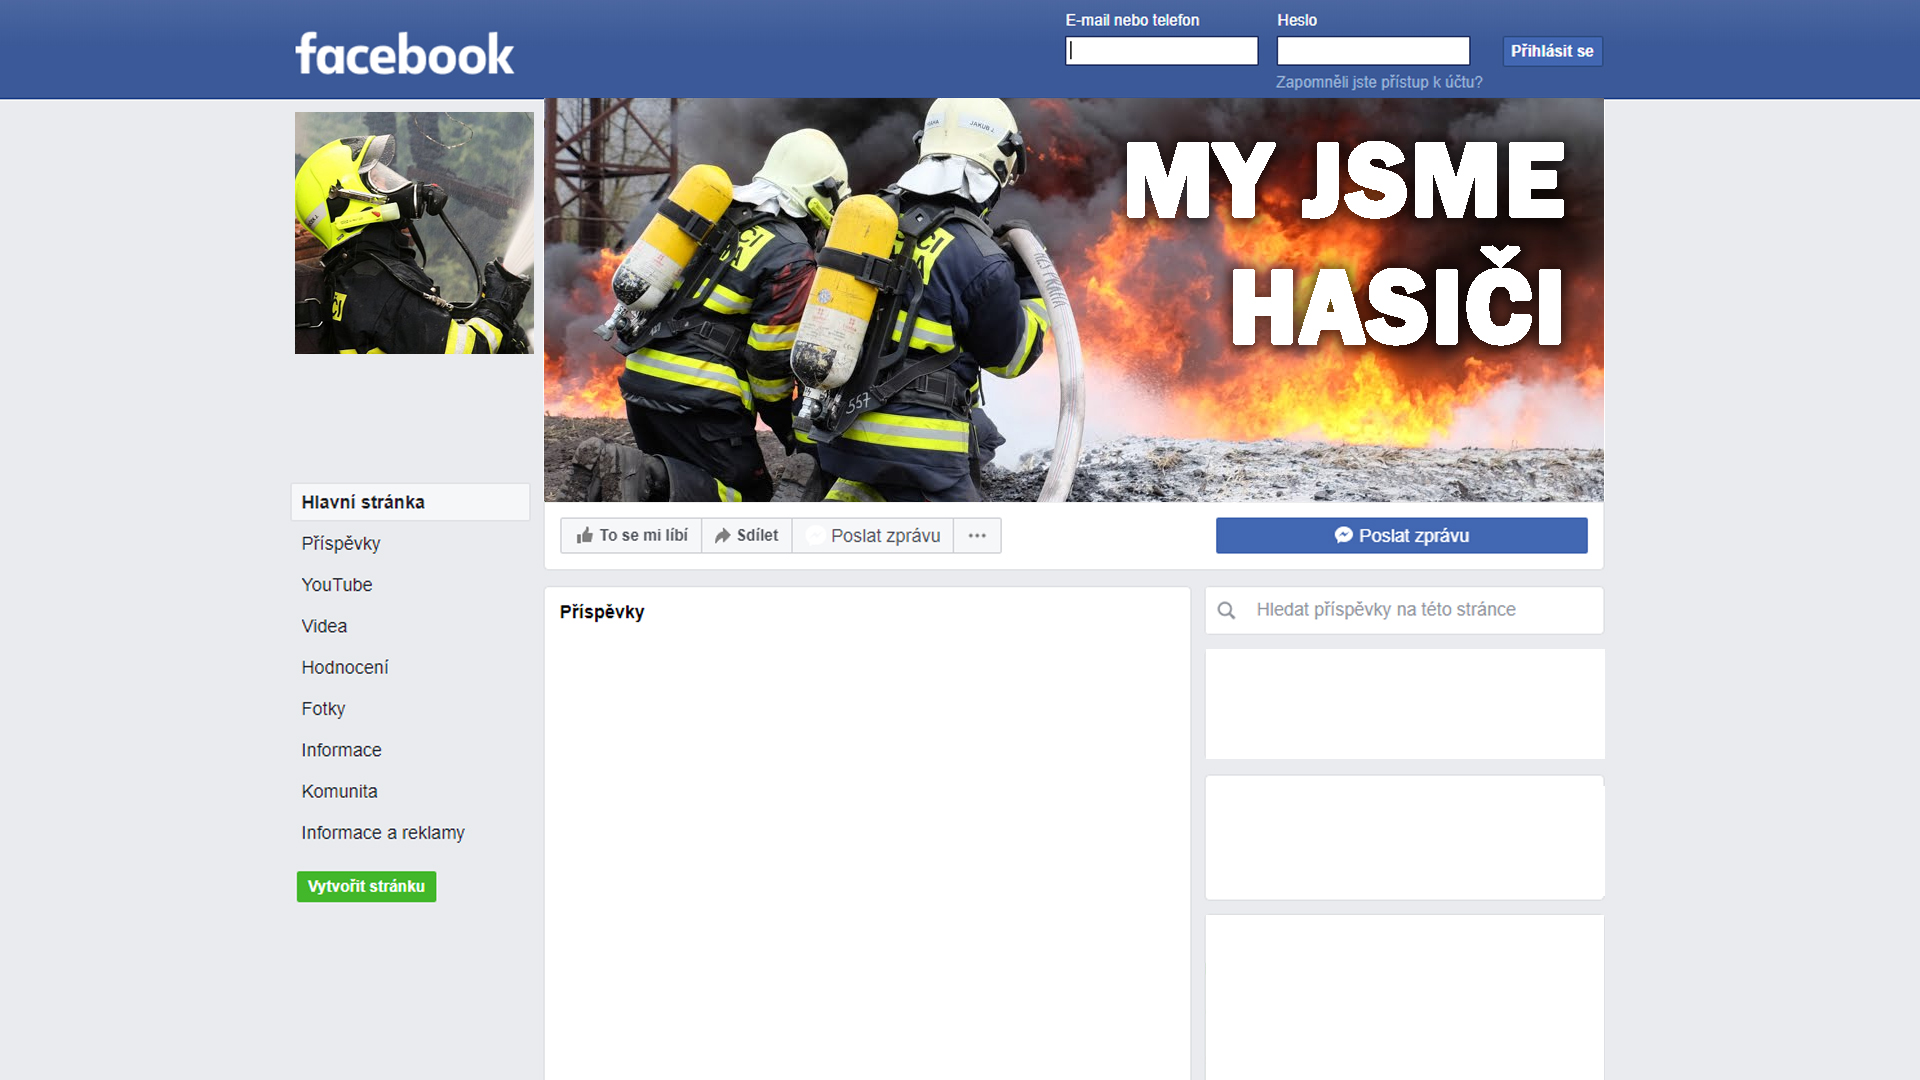Click the Facebook logo
This screenshot has height=1080, width=1920.
(x=404, y=54)
